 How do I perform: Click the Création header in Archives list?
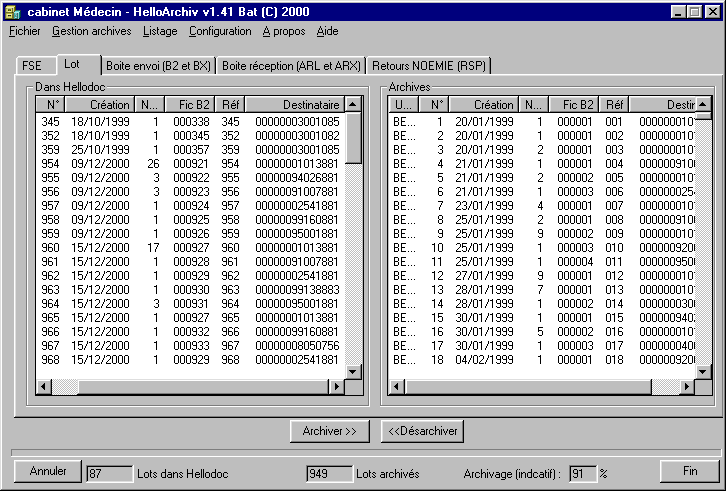click(x=484, y=105)
